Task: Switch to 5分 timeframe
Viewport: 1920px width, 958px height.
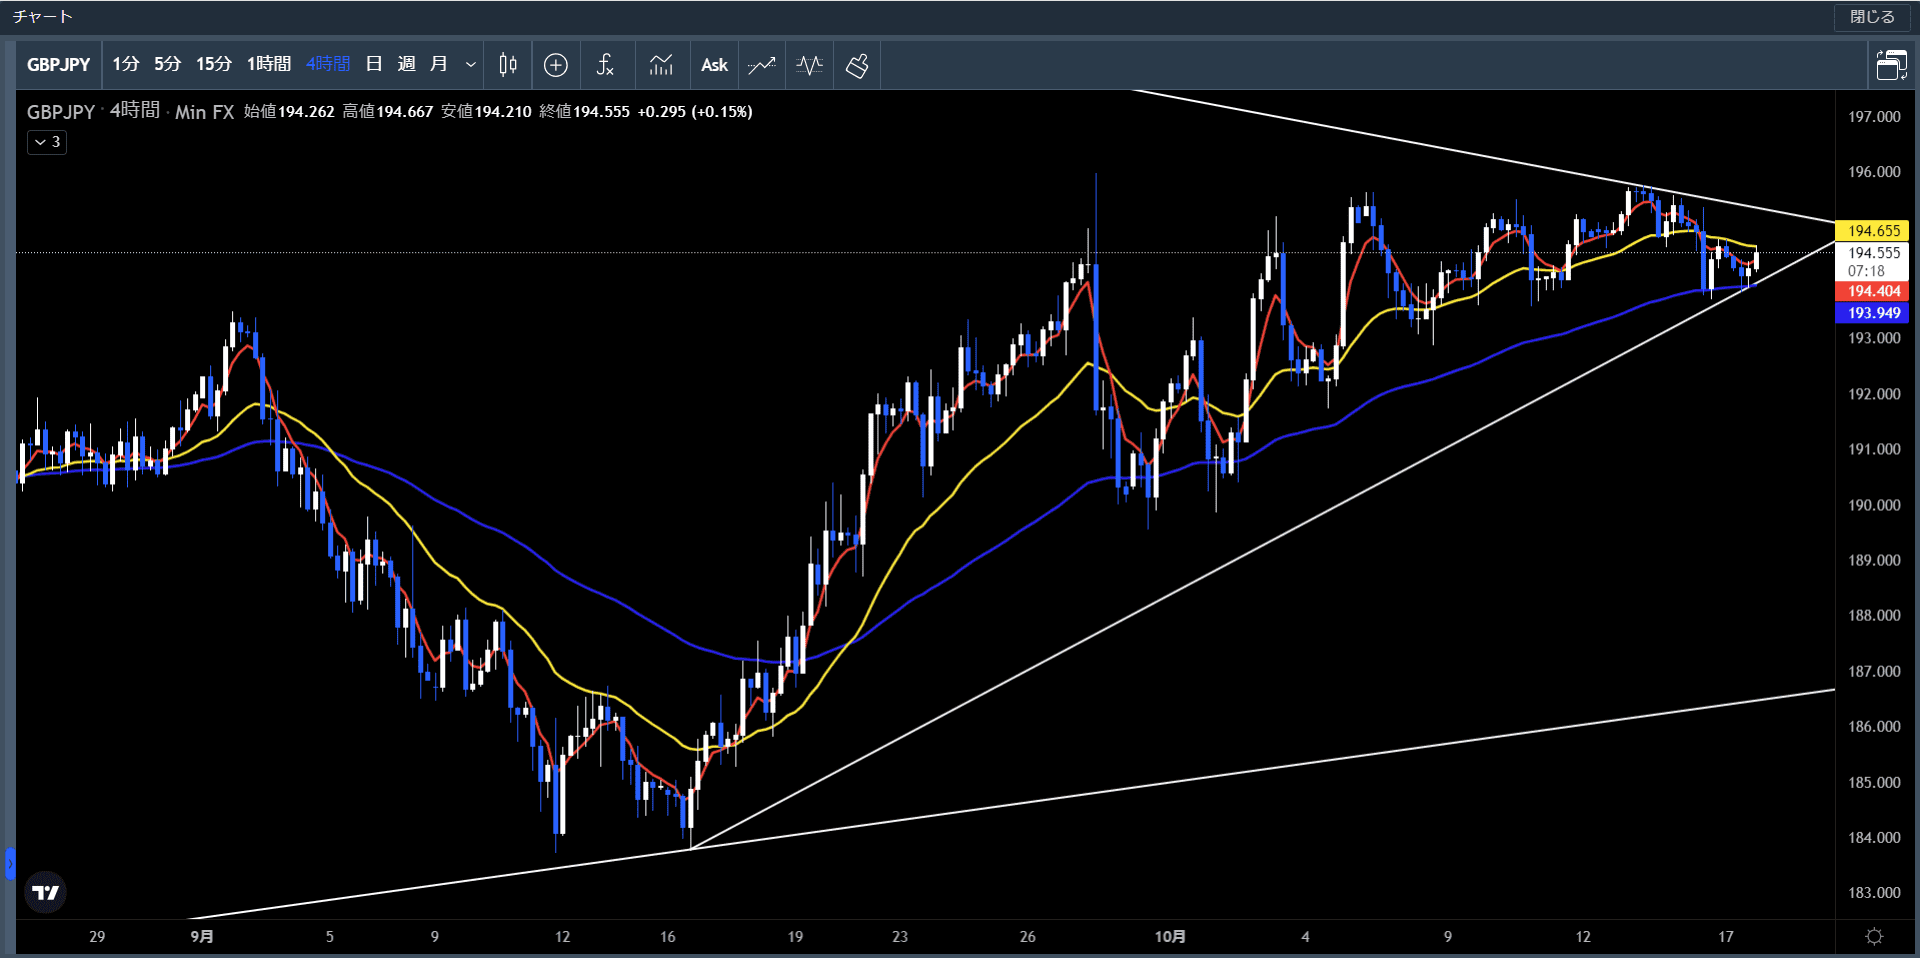Action: pyautogui.click(x=167, y=64)
